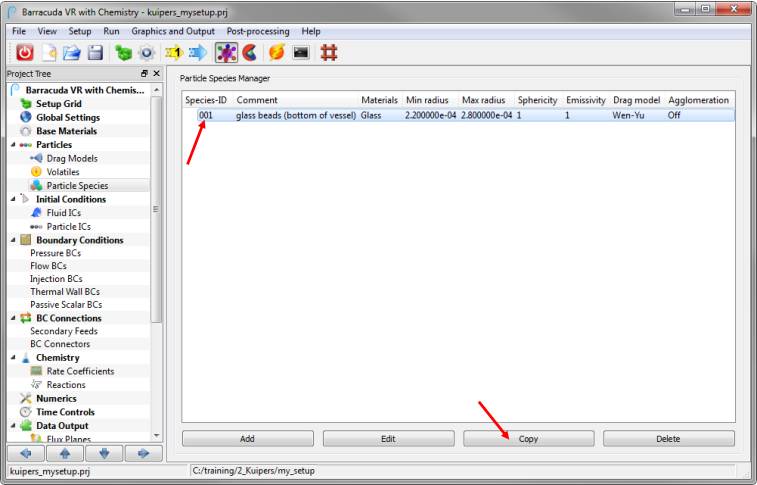Image resolution: width=757 pixels, height=485 pixels.
Task: Click the Copy species button
Action: (x=529, y=439)
